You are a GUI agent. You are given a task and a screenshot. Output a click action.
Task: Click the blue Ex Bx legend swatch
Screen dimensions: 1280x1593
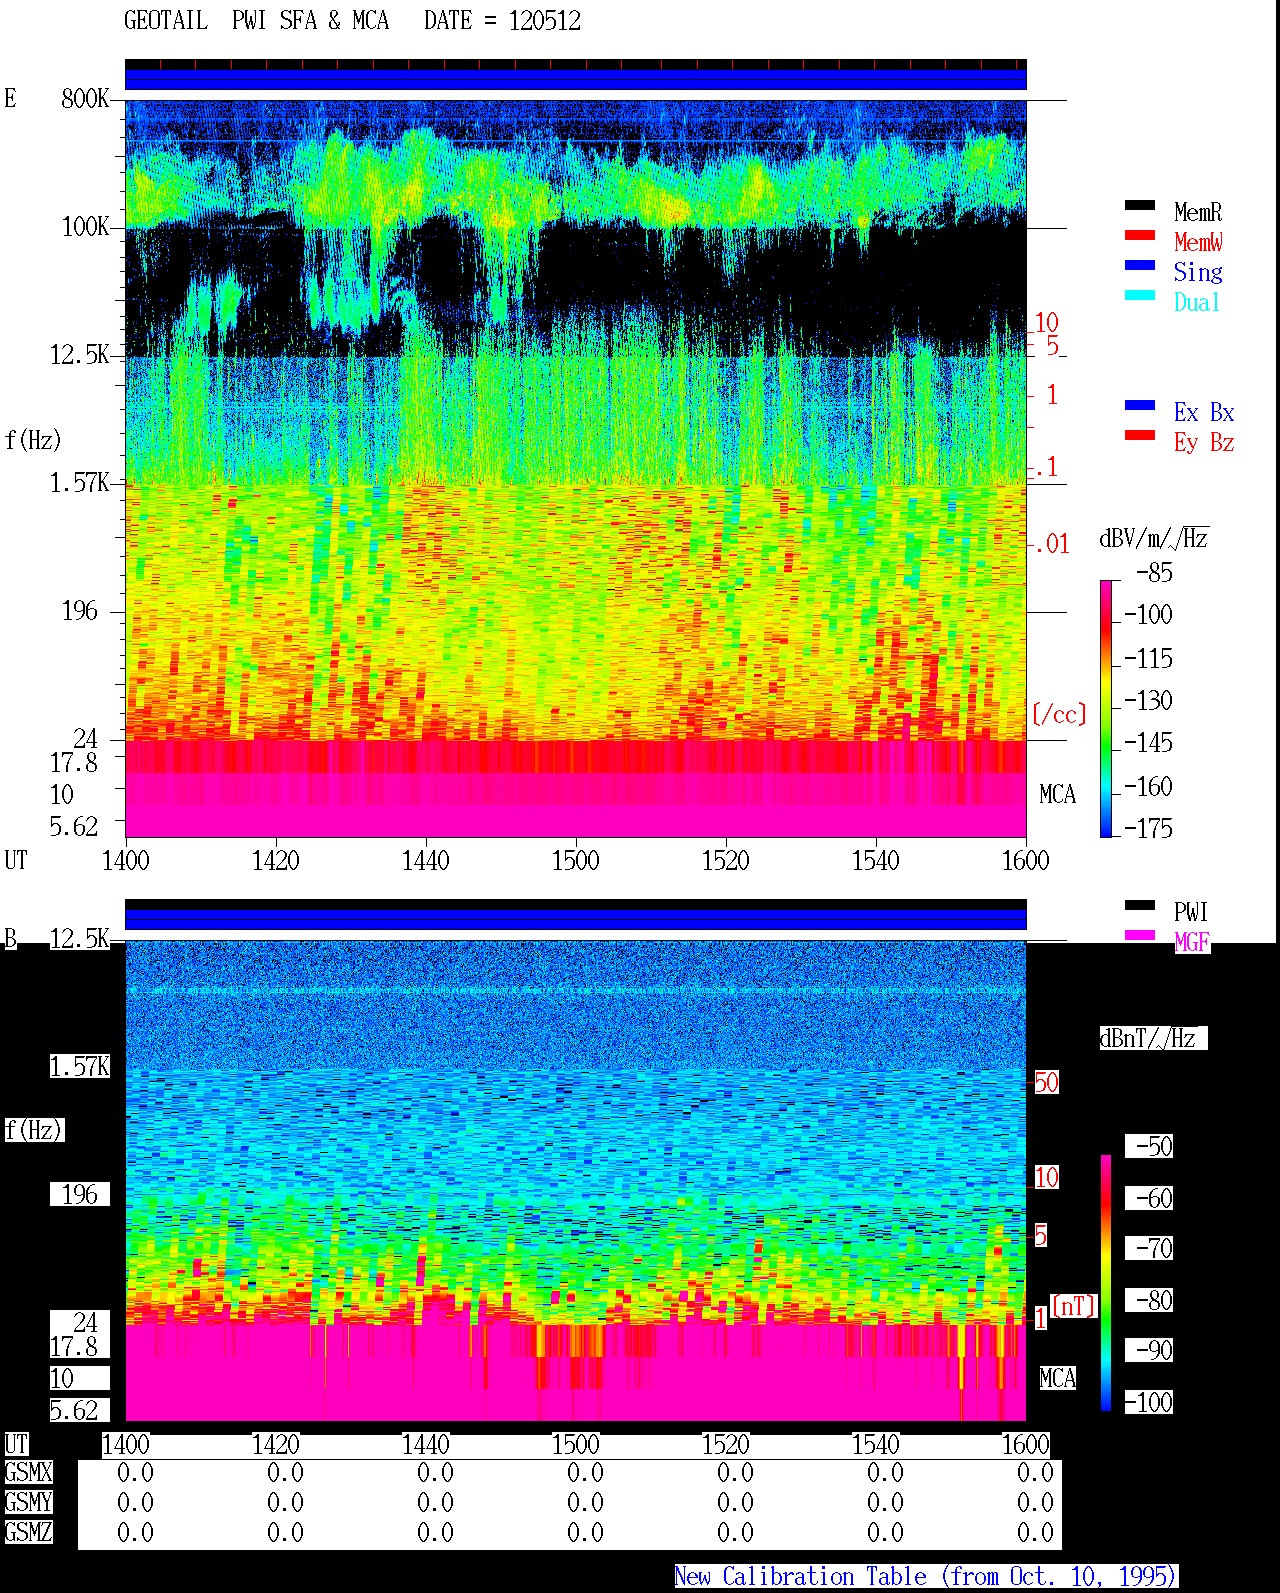(x=1140, y=405)
